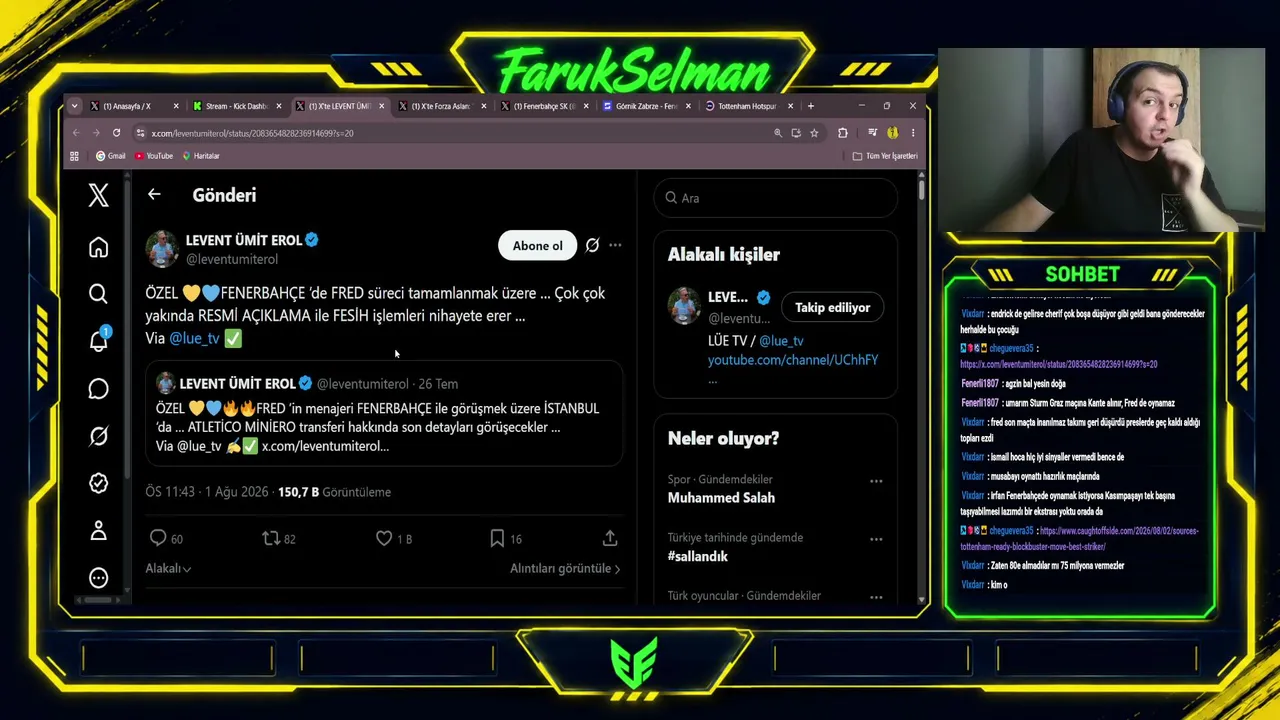The image size is (1280, 720).
Task: Switch to the Anasayfa / X tab
Action: 127,106
